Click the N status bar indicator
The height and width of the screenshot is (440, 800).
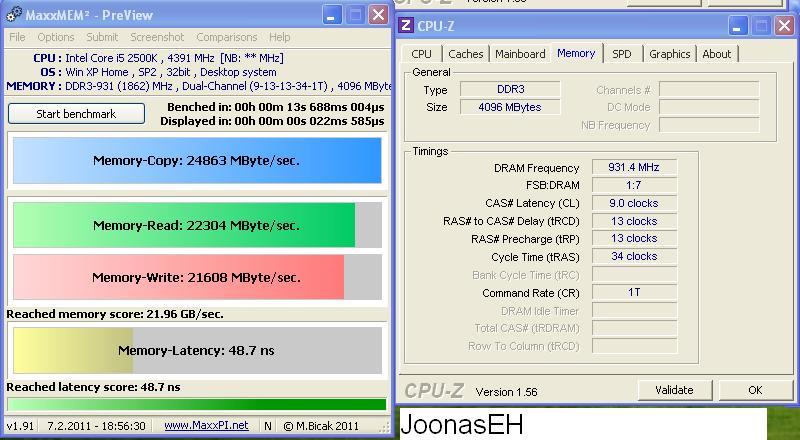pyautogui.click(x=268, y=426)
